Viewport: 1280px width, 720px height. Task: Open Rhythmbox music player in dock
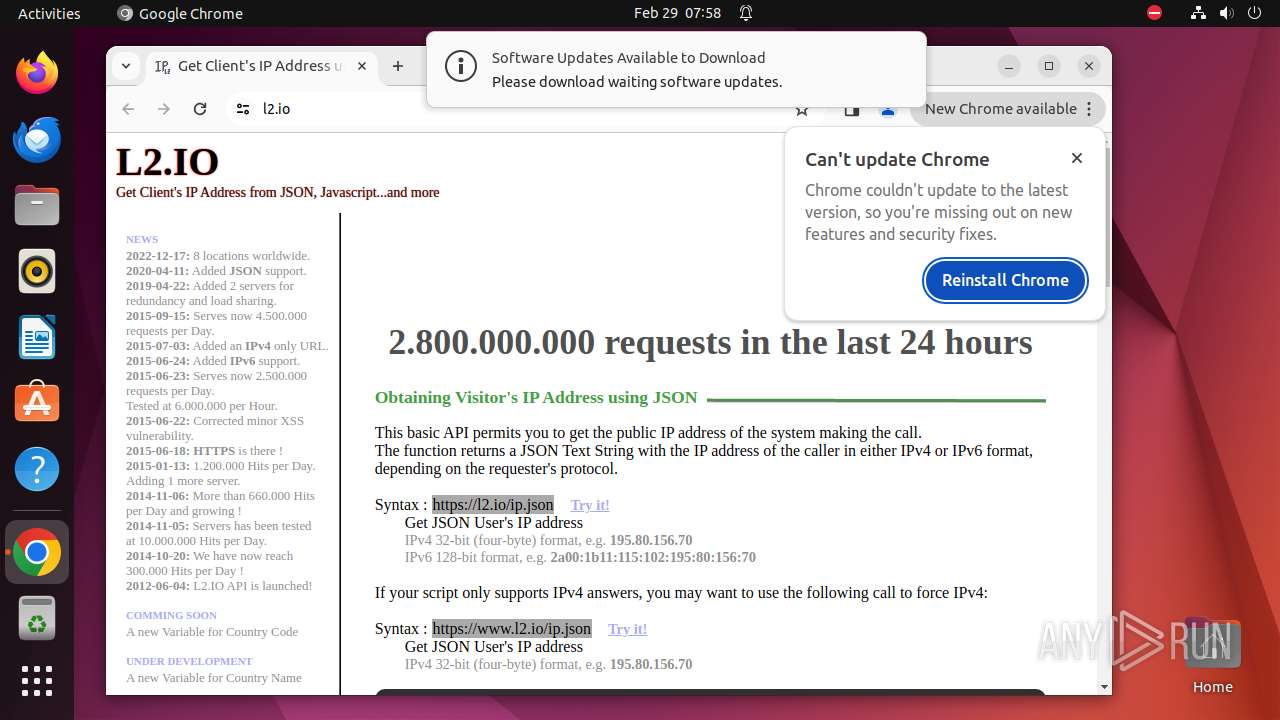(37, 271)
